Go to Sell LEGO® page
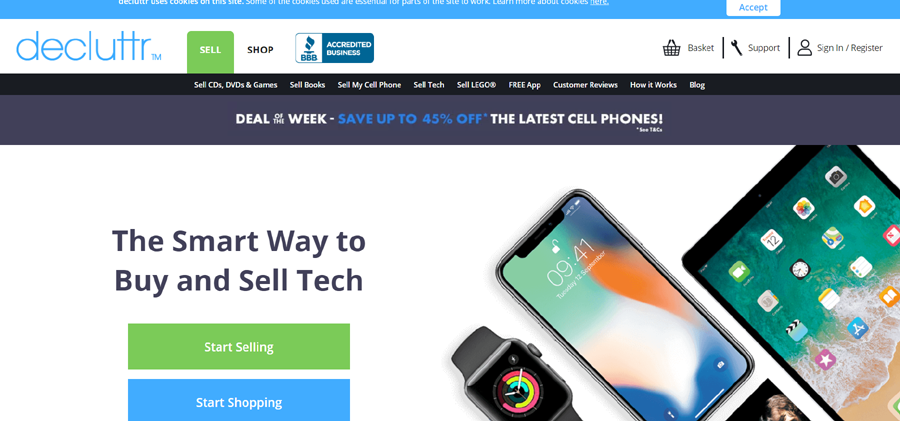The height and width of the screenshot is (421, 900). pyautogui.click(x=476, y=85)
